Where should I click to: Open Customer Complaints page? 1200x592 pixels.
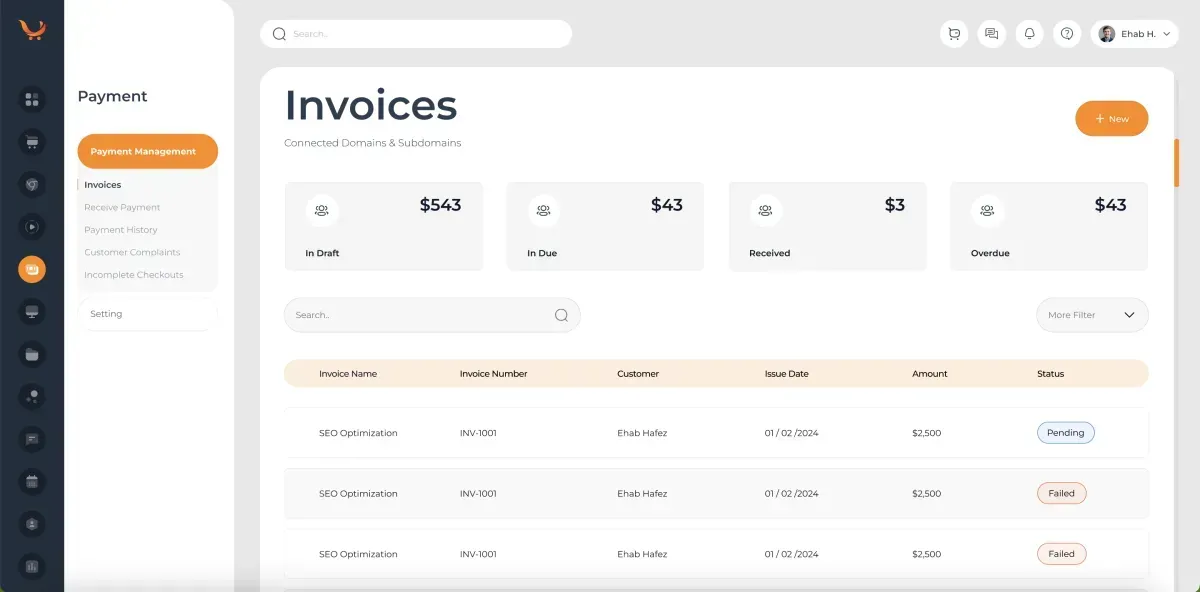[132, 252]
